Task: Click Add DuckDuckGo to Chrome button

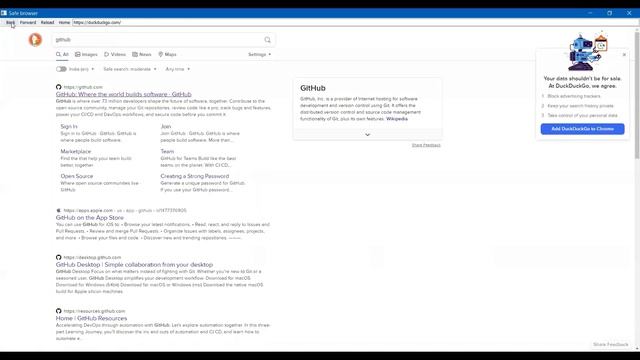Action: (582, 129)
